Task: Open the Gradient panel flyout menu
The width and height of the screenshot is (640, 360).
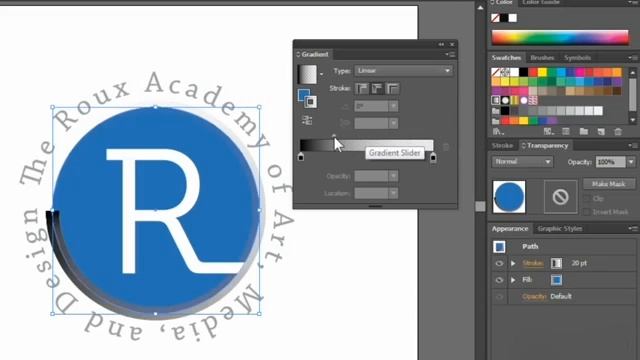Action: (450, 54)
